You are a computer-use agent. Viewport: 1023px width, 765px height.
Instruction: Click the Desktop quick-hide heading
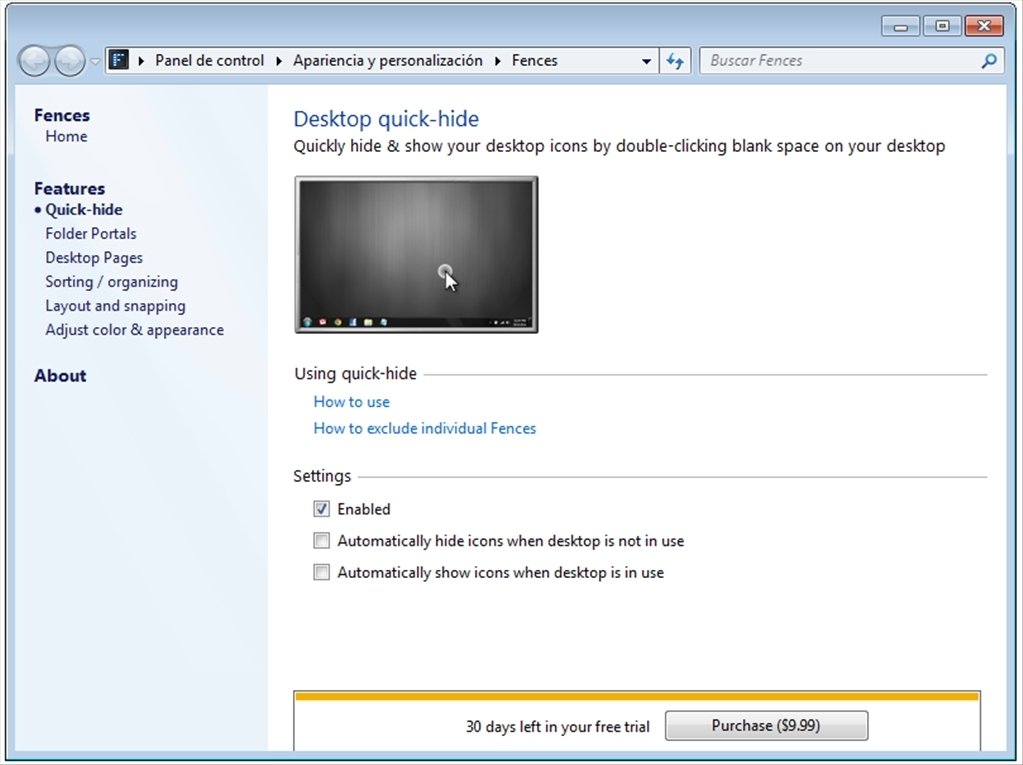coord(386,119)
